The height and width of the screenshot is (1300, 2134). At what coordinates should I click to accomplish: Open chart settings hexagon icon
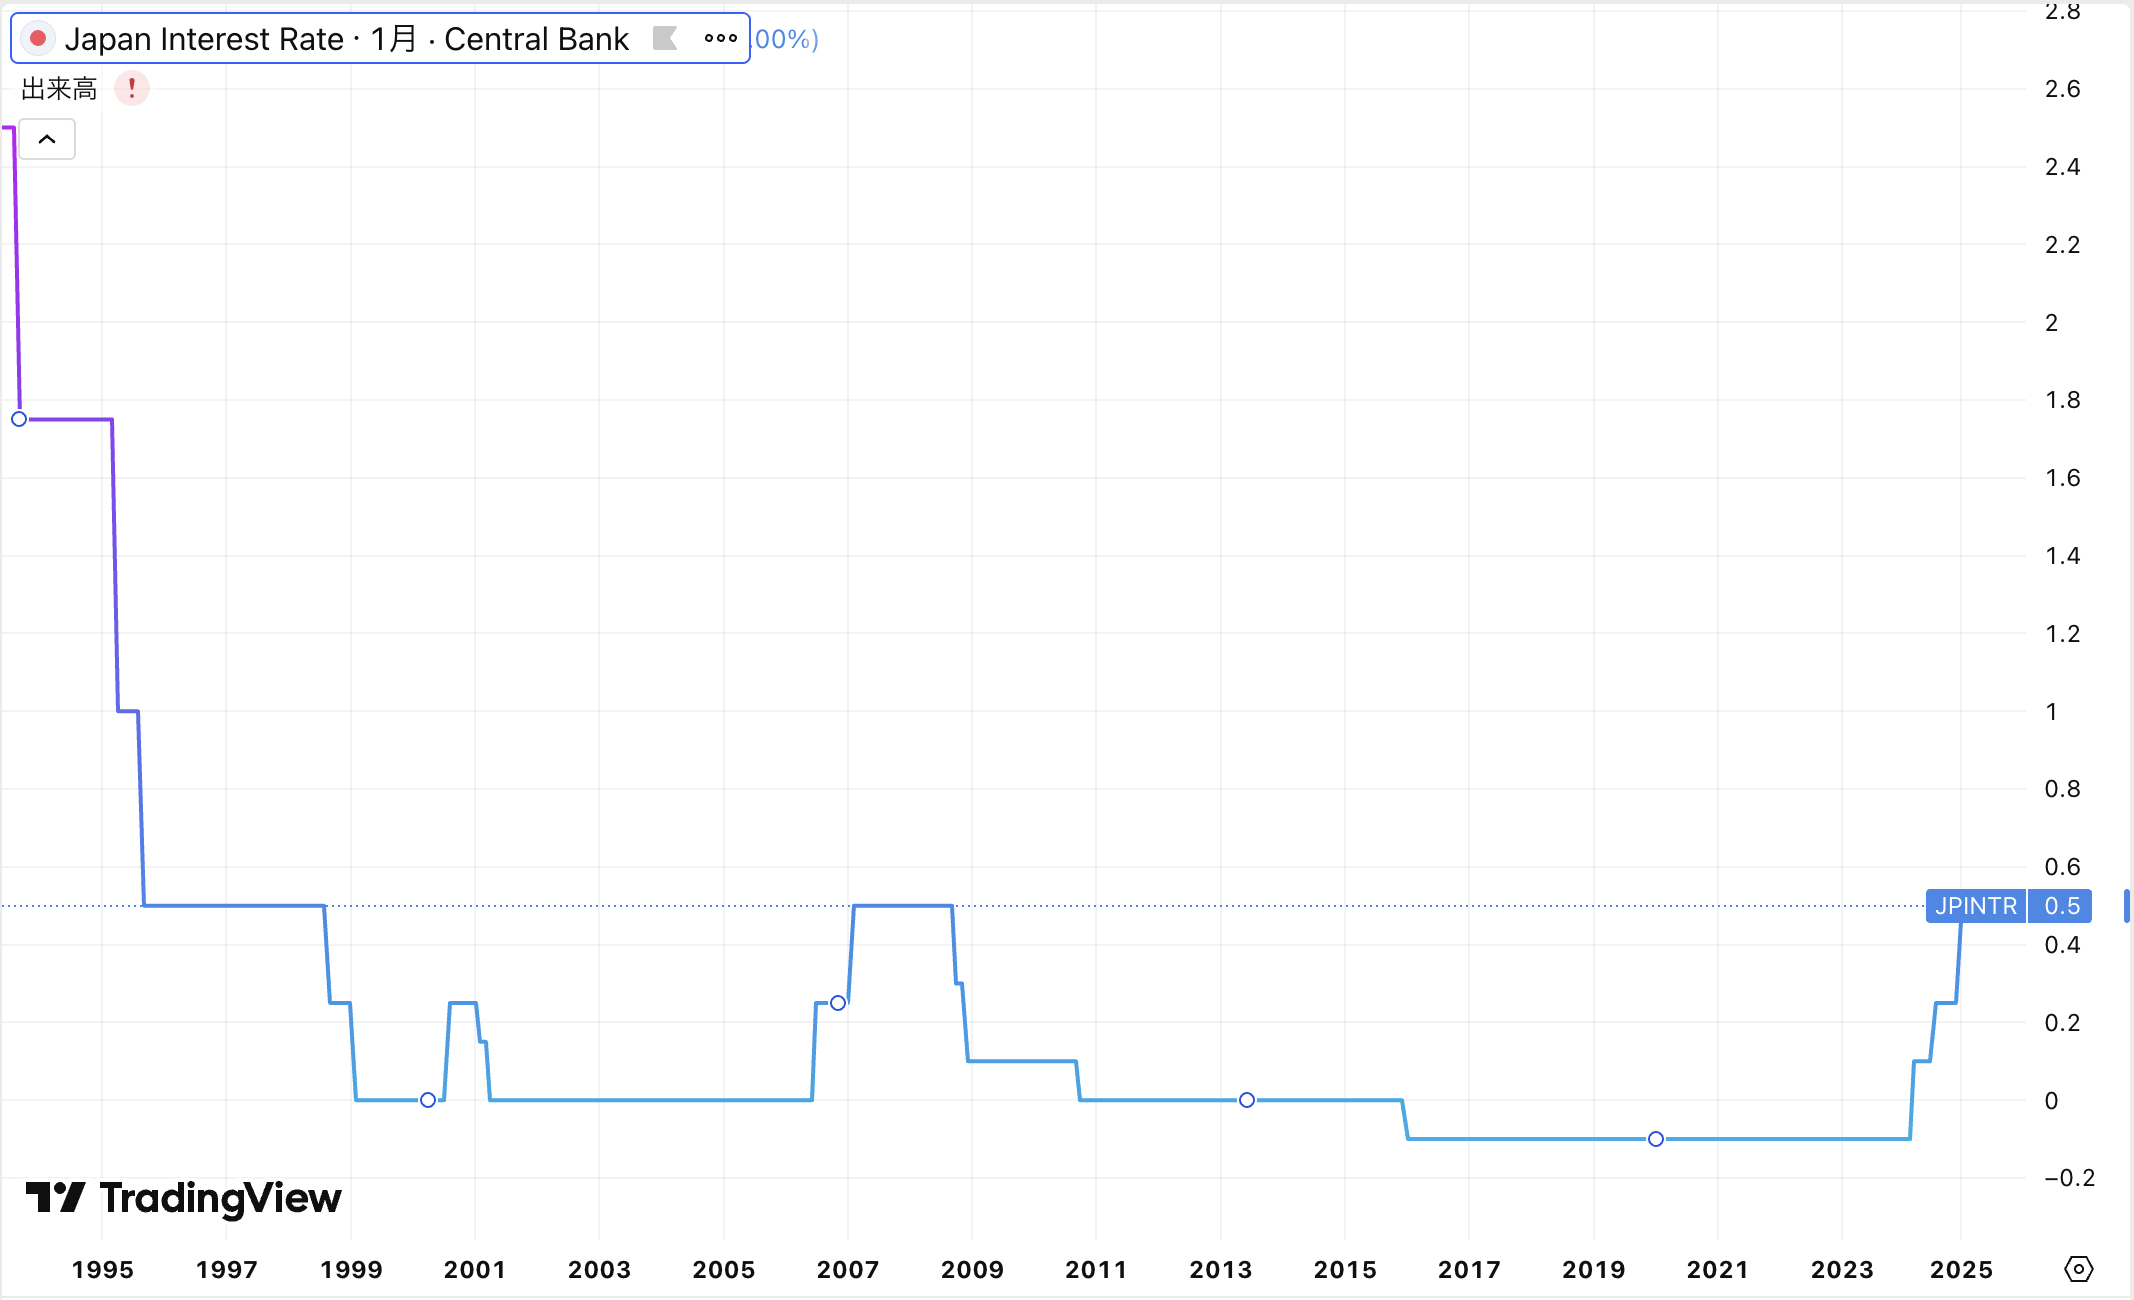(x=2078, y=1269)
